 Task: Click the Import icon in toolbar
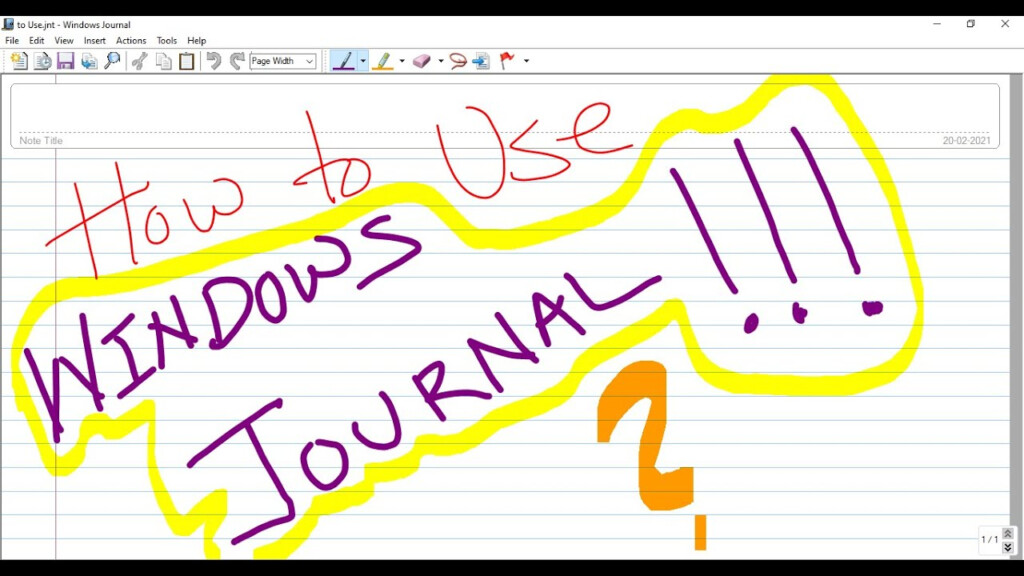click(89, 61)
